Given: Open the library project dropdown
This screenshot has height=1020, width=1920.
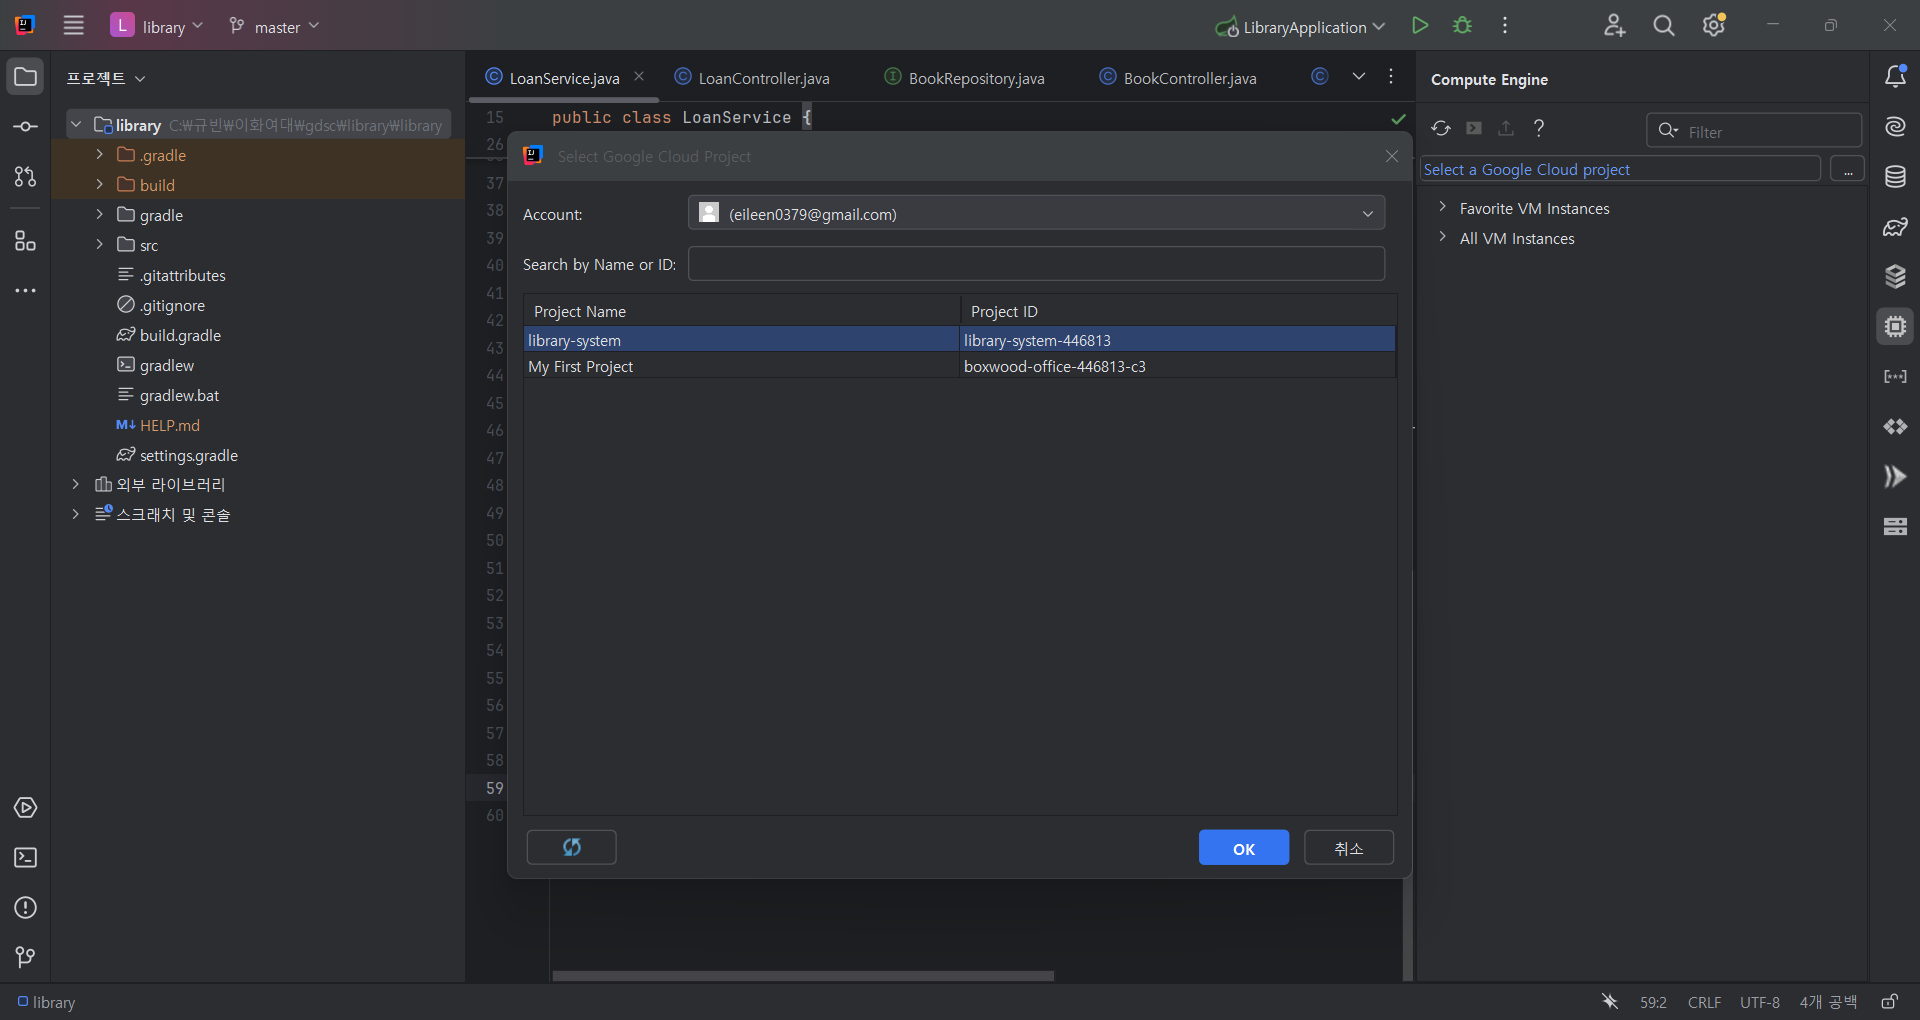Looking at the screenshot, I should [x=158, y=26].
